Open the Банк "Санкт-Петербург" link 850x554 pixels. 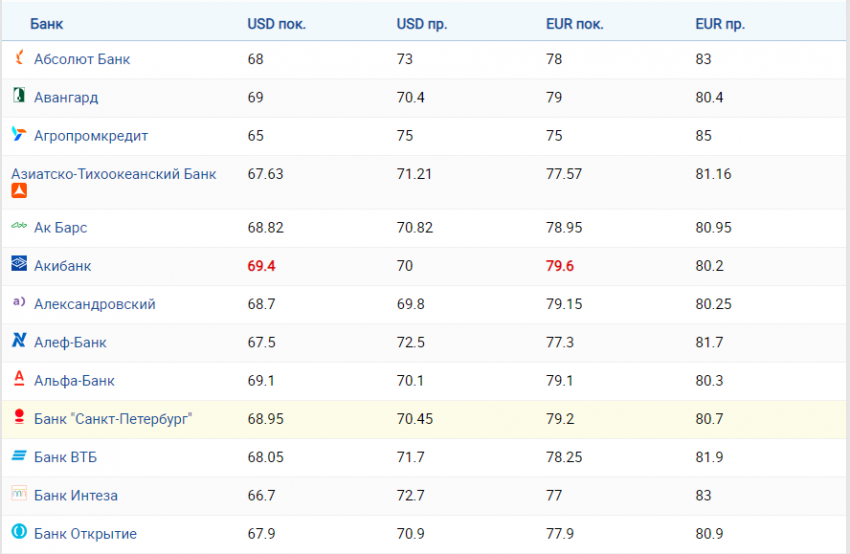pos(113,419)
